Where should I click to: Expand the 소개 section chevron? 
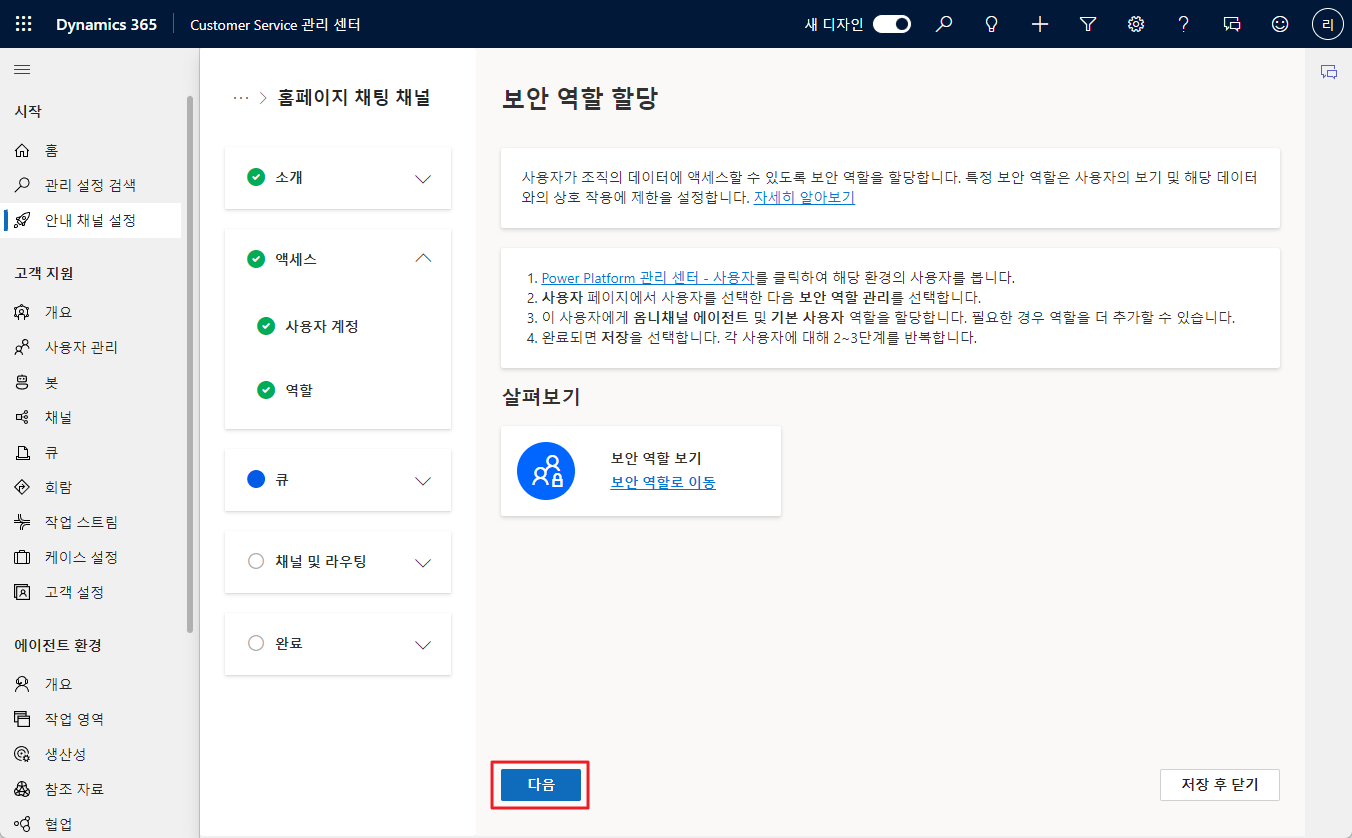(x=423, y=179)
